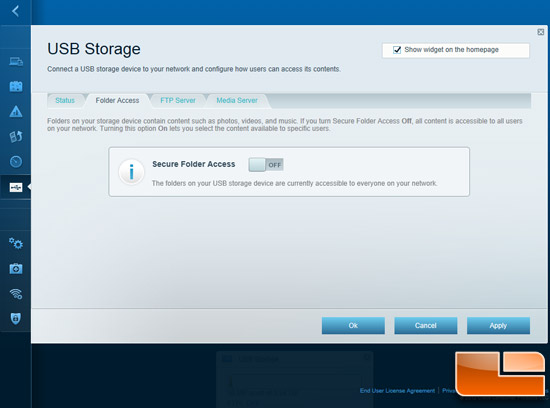Viewport: 550px width, 408px height.
Task: Open the Guest Access sidebar icon
Action: point(16,86)
